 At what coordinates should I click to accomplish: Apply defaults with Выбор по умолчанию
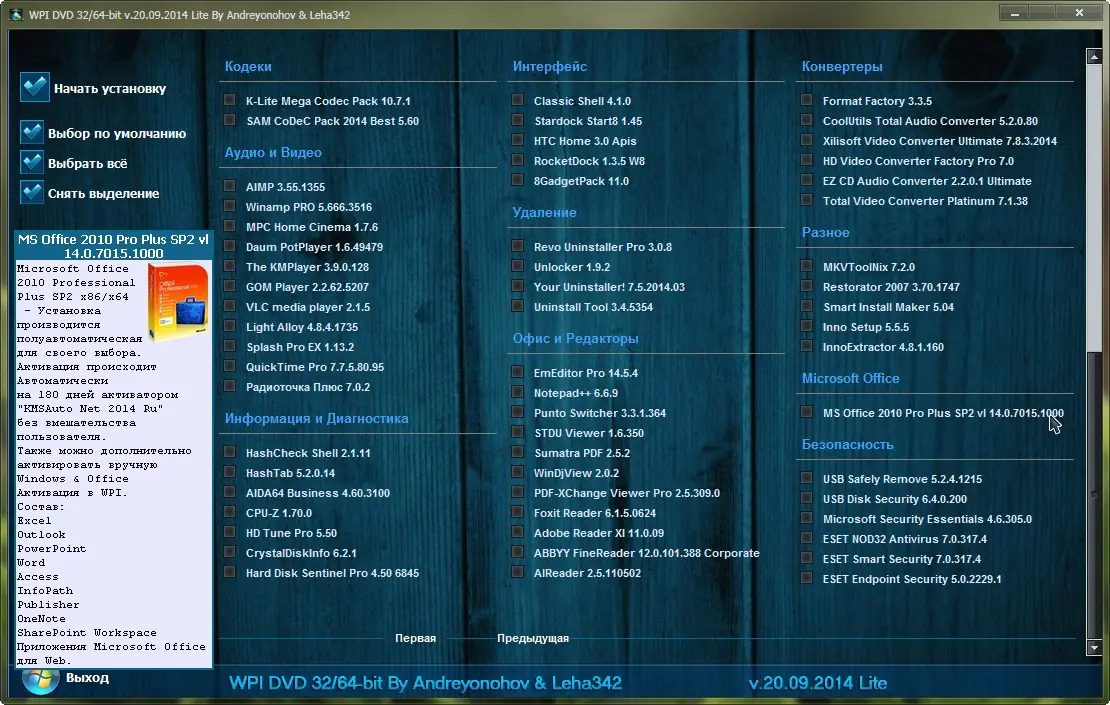click(x=117, y=133)
